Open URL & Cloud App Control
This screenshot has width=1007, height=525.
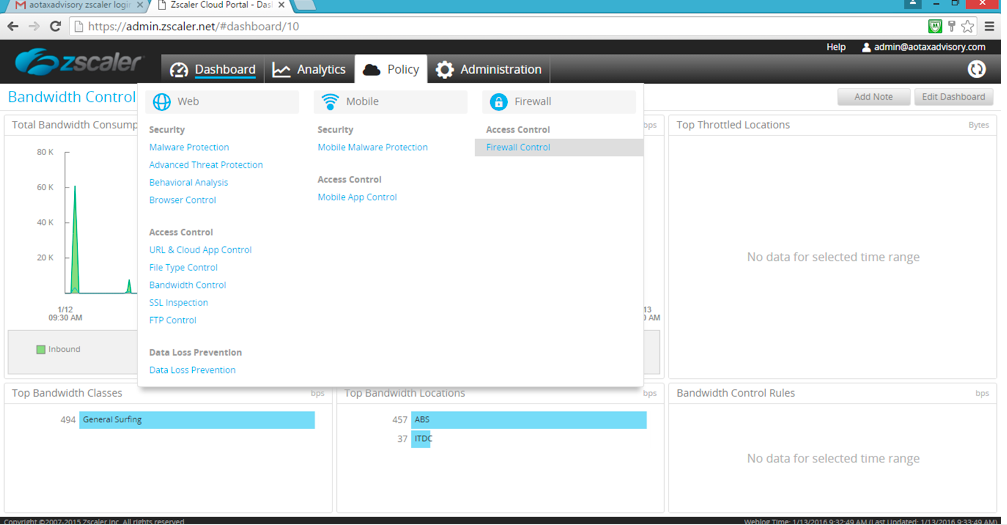[200, 250]
